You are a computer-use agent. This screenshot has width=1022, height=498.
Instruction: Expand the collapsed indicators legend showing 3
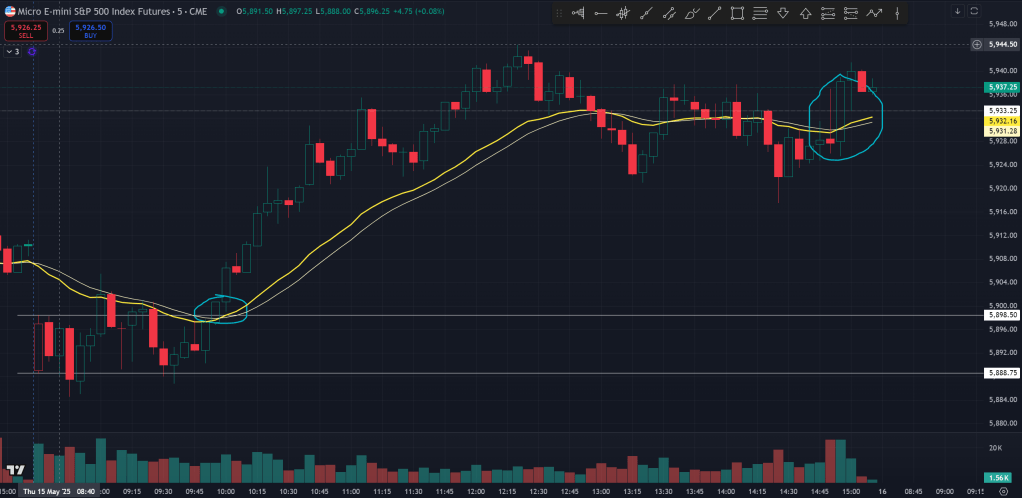(12, 51)
